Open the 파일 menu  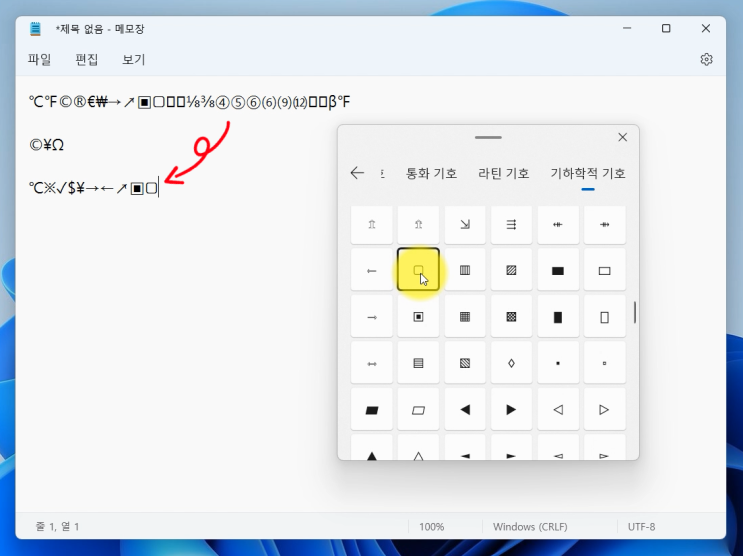[x=39, y=59]
